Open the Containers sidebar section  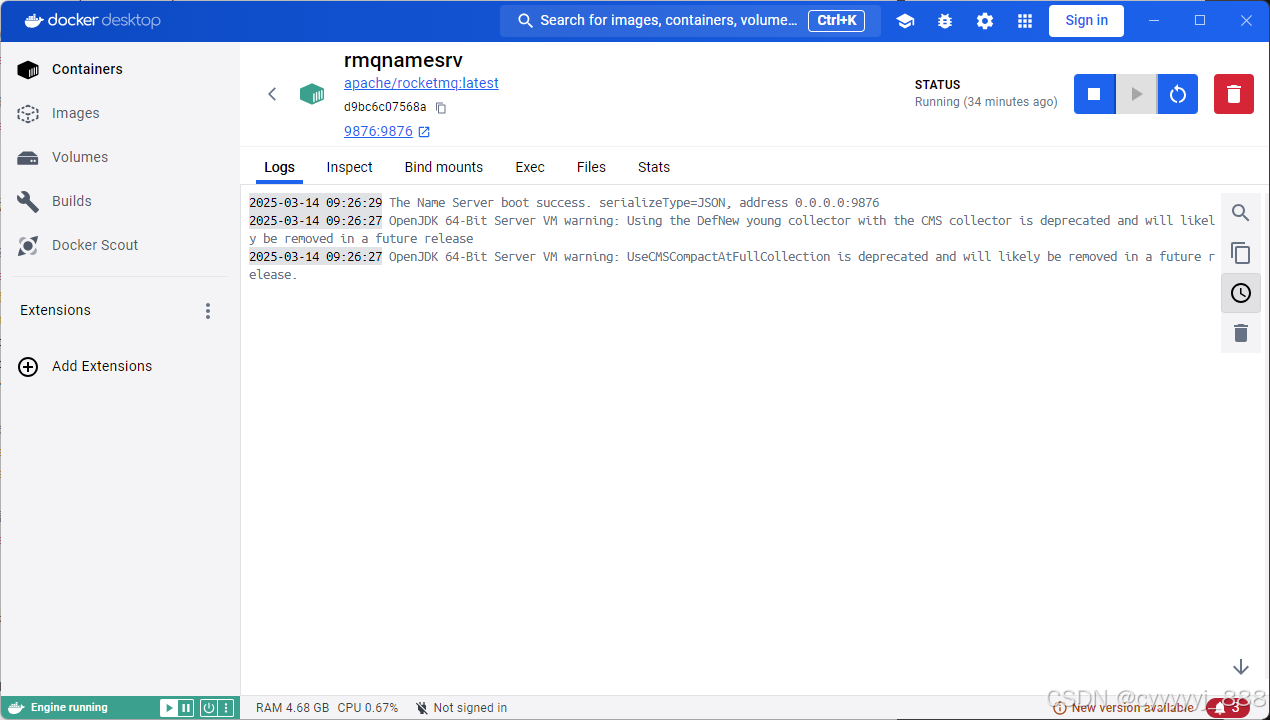tap(86, 69)
